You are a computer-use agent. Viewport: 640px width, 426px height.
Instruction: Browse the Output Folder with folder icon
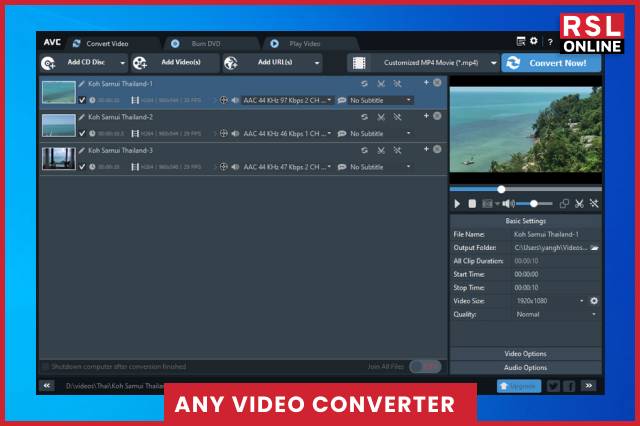click(x=595, y=248)
